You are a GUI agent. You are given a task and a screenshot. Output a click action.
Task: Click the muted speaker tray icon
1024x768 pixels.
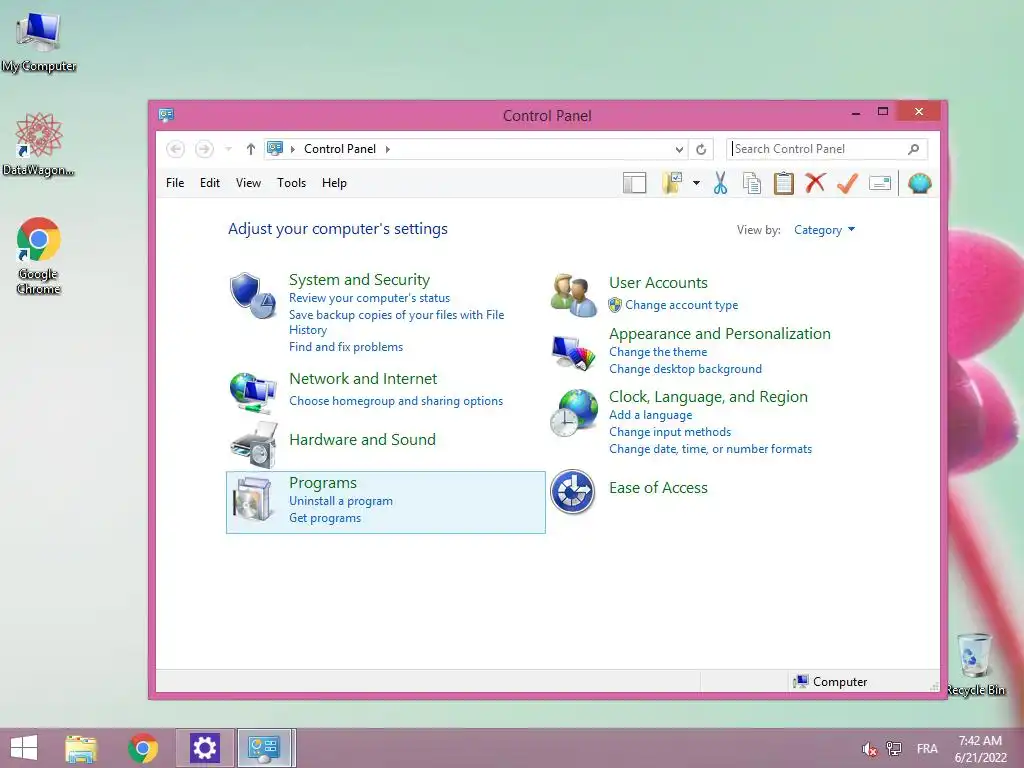869,749
